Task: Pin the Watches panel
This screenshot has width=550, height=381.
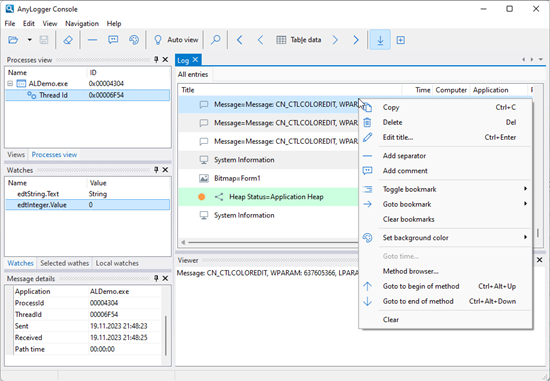Action: (x=156, y=170)
